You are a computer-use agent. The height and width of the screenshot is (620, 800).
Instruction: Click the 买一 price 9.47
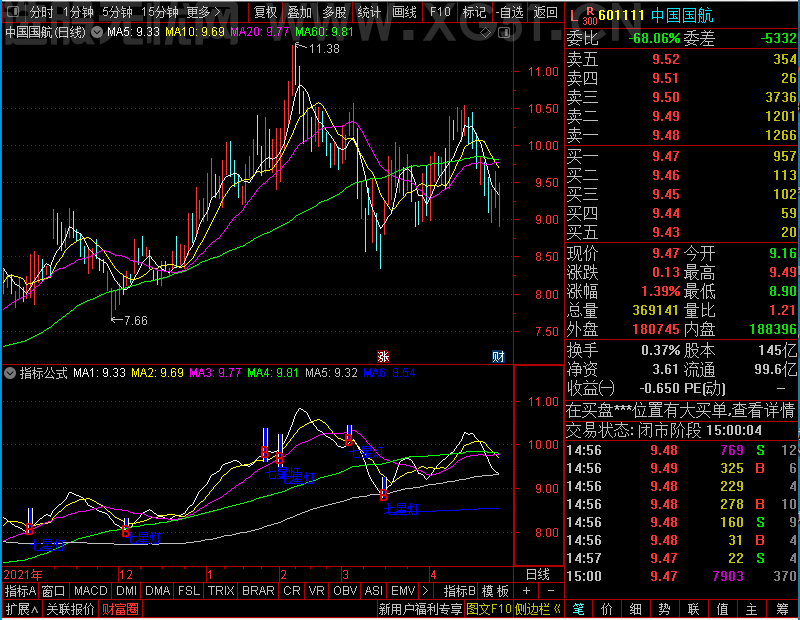pyautogui.click(x=666, y=156)
